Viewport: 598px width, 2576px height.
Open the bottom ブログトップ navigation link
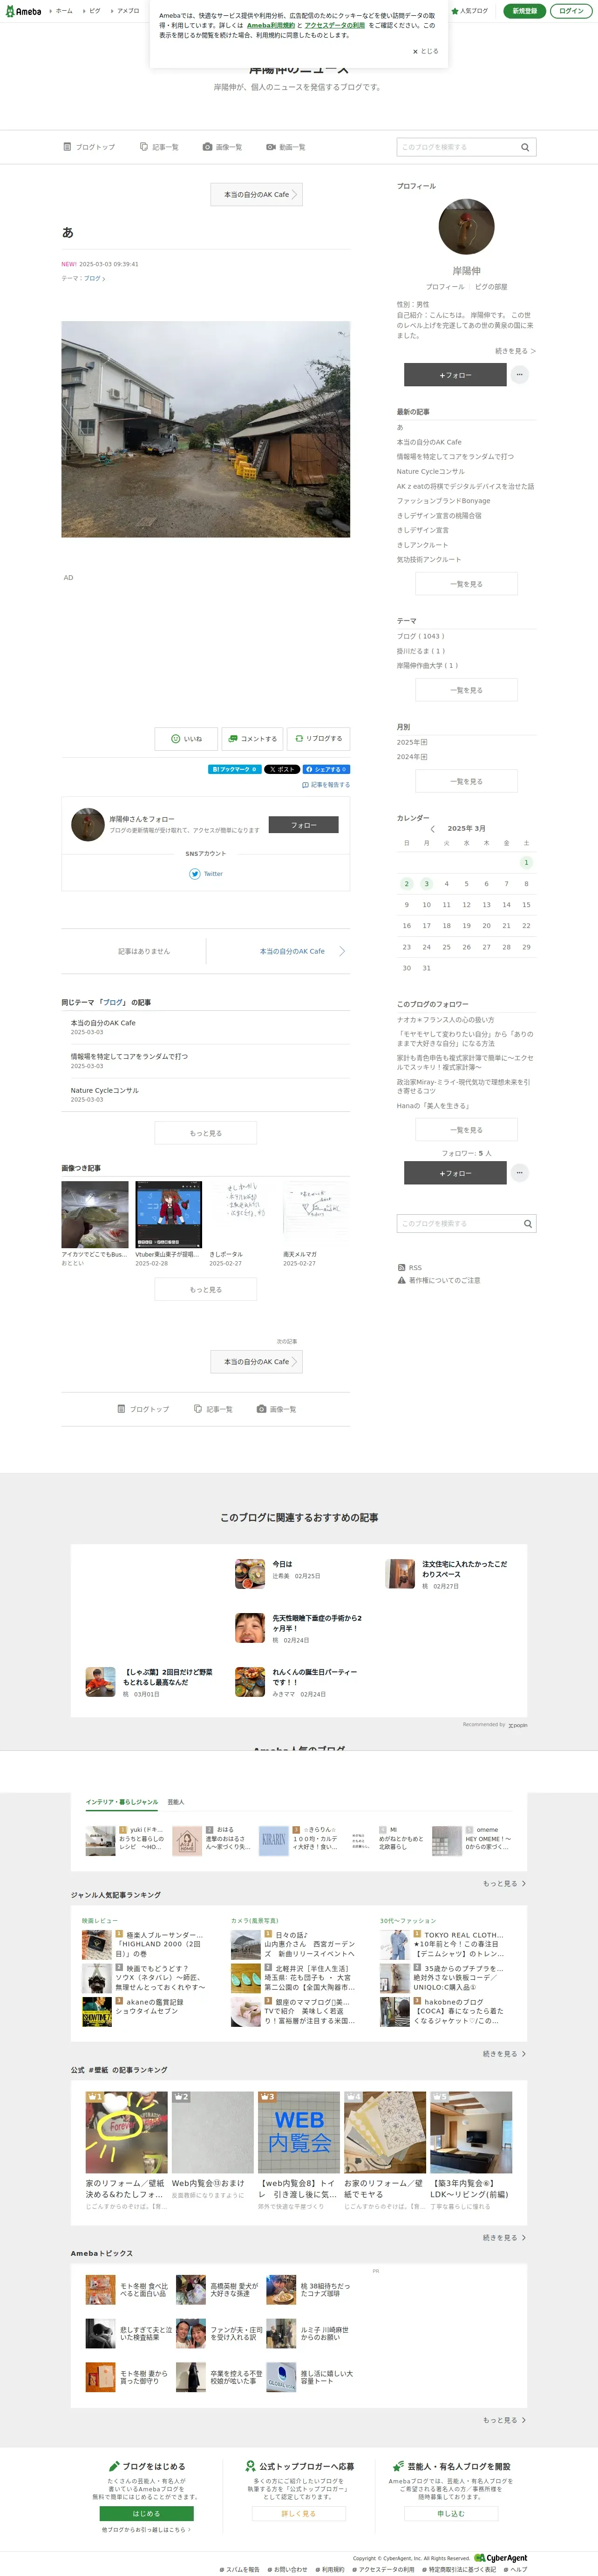pyautogui.click(x=143, y=1409)
